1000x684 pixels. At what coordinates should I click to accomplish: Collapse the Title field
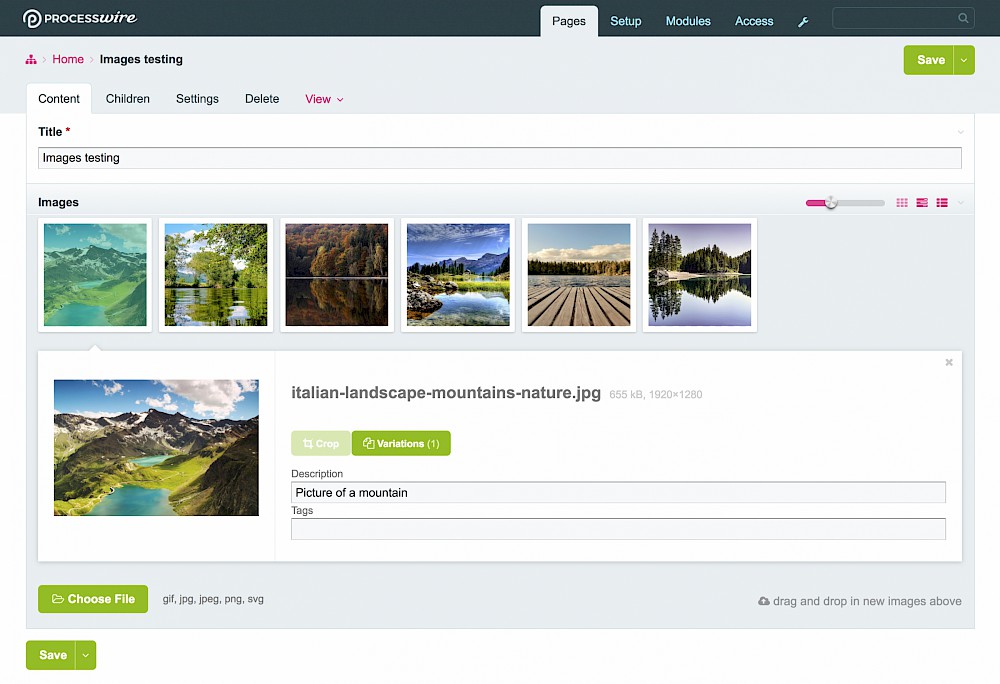point(959,131)
